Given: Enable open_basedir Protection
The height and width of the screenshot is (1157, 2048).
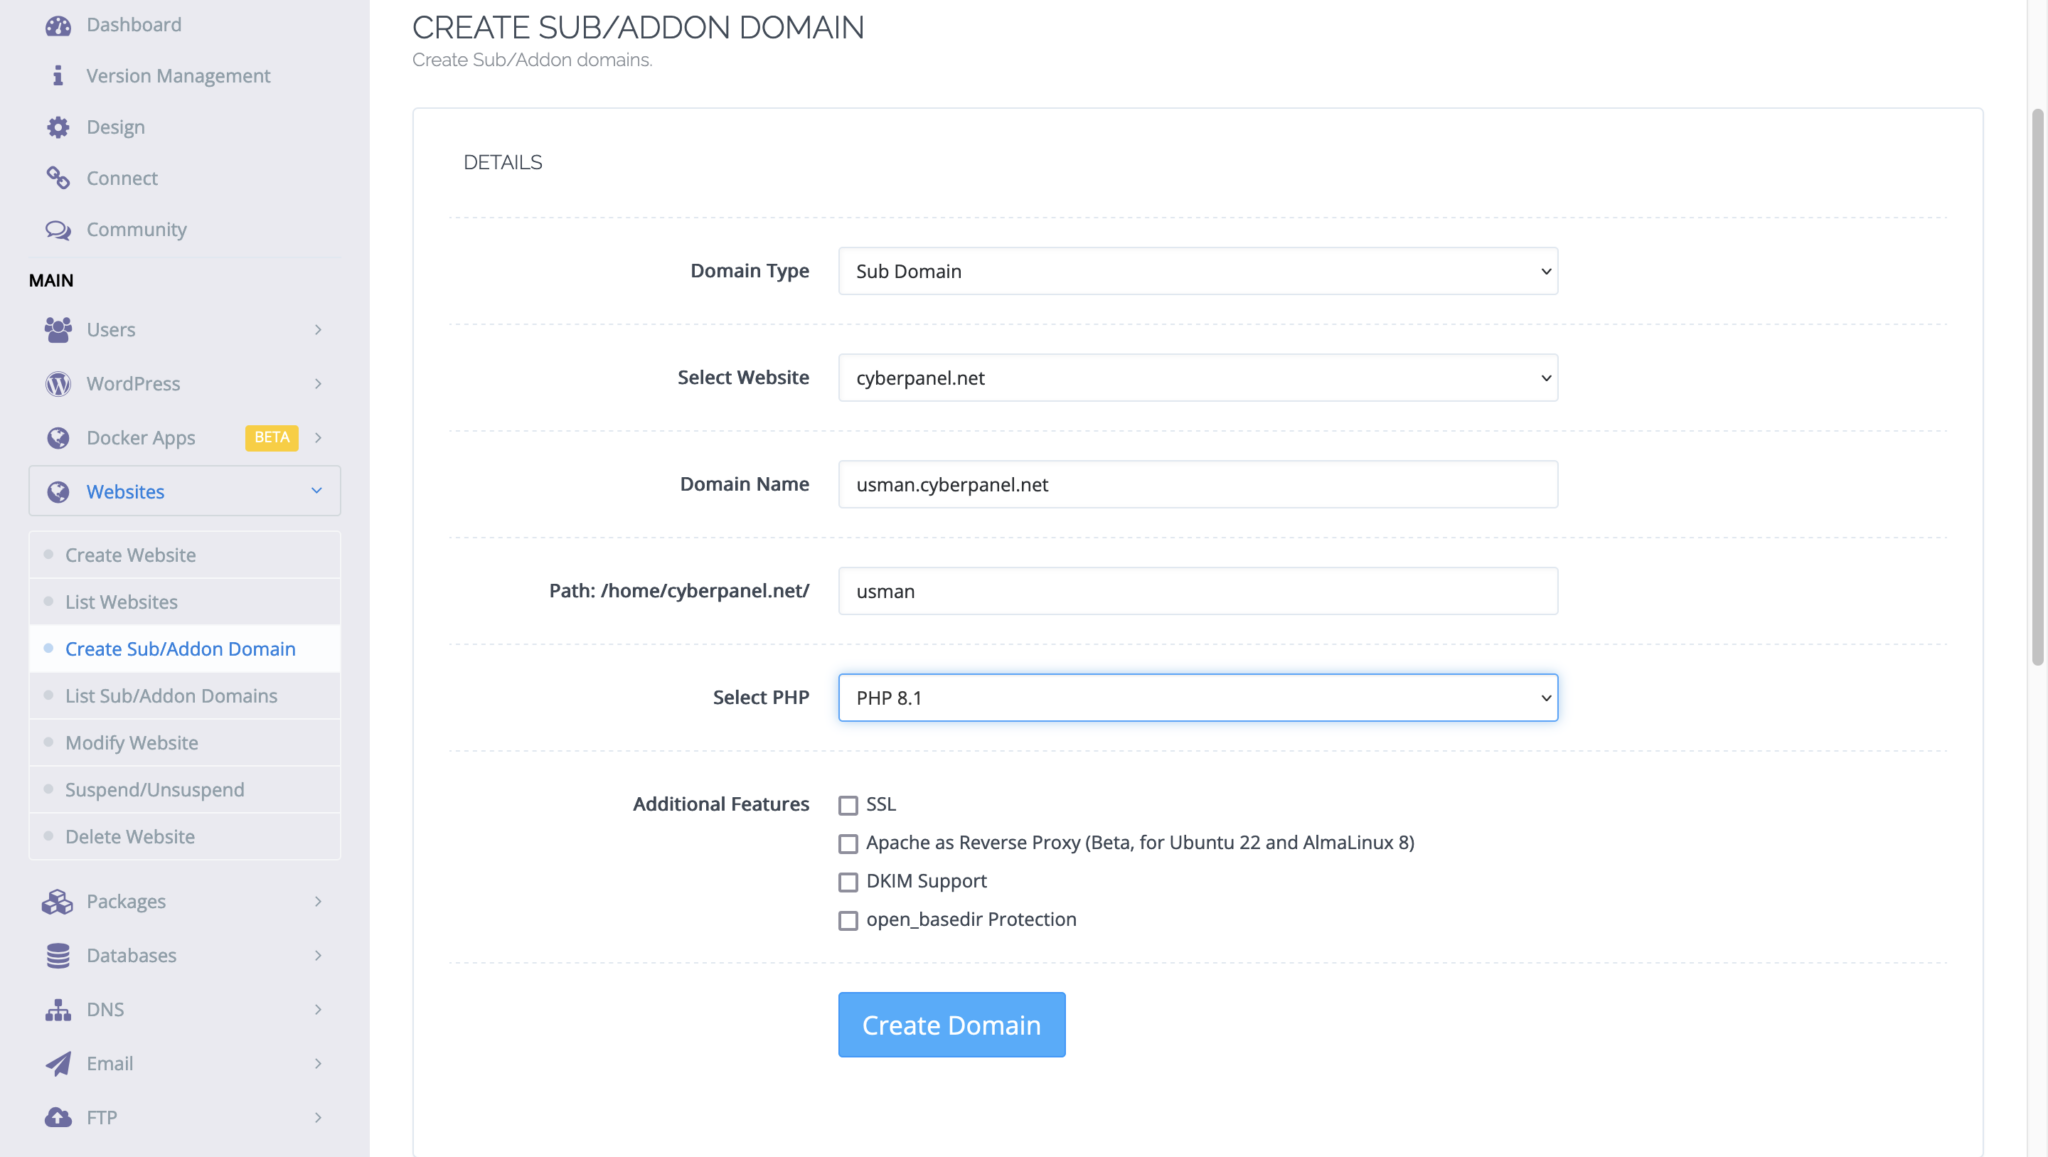Looking at the screenshot, I should 848,920.
